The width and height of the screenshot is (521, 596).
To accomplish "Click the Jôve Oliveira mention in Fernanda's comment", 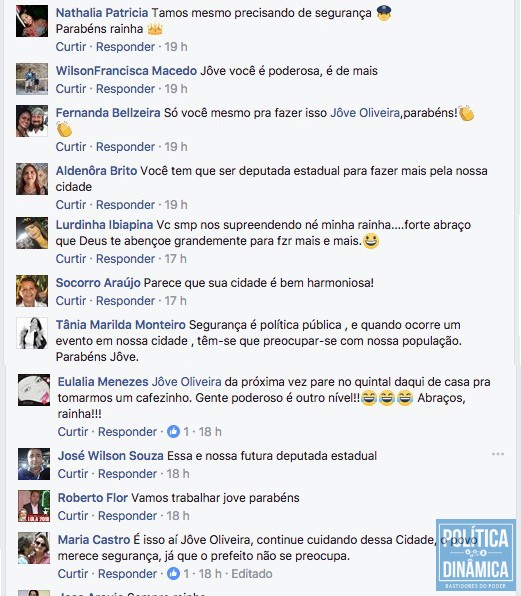I will (x=365, y=113).
